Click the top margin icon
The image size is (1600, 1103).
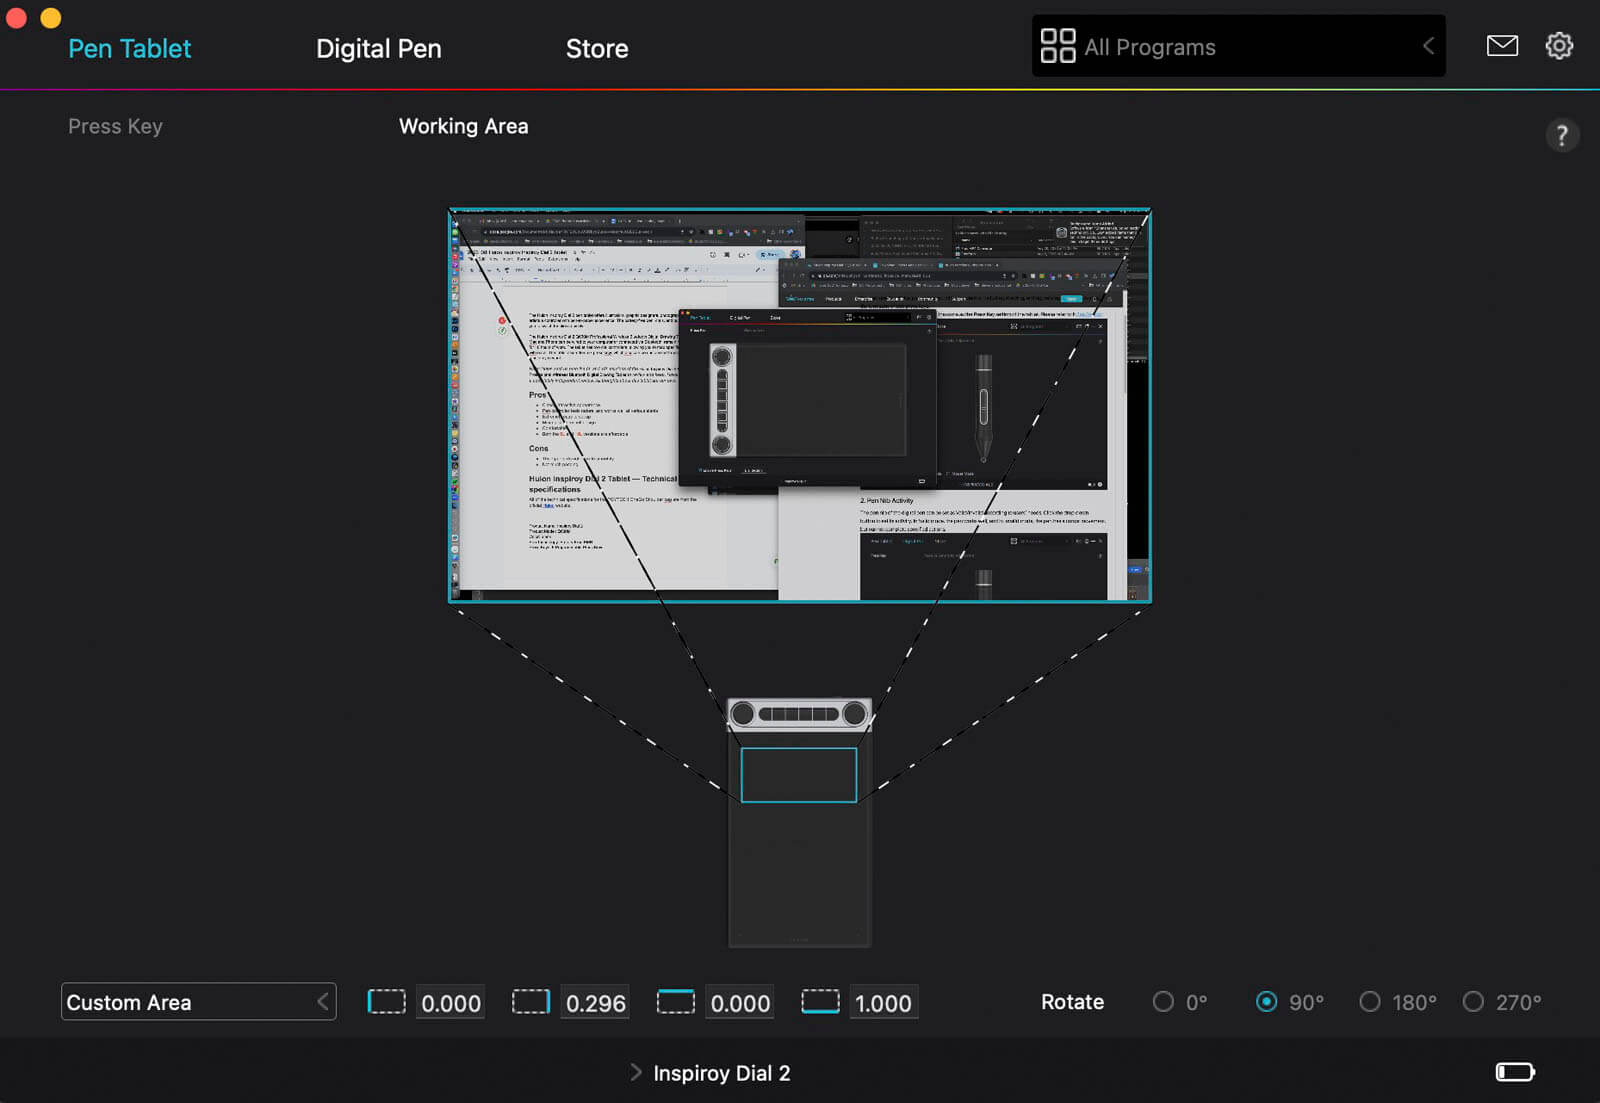click(x=676, y=1002)
